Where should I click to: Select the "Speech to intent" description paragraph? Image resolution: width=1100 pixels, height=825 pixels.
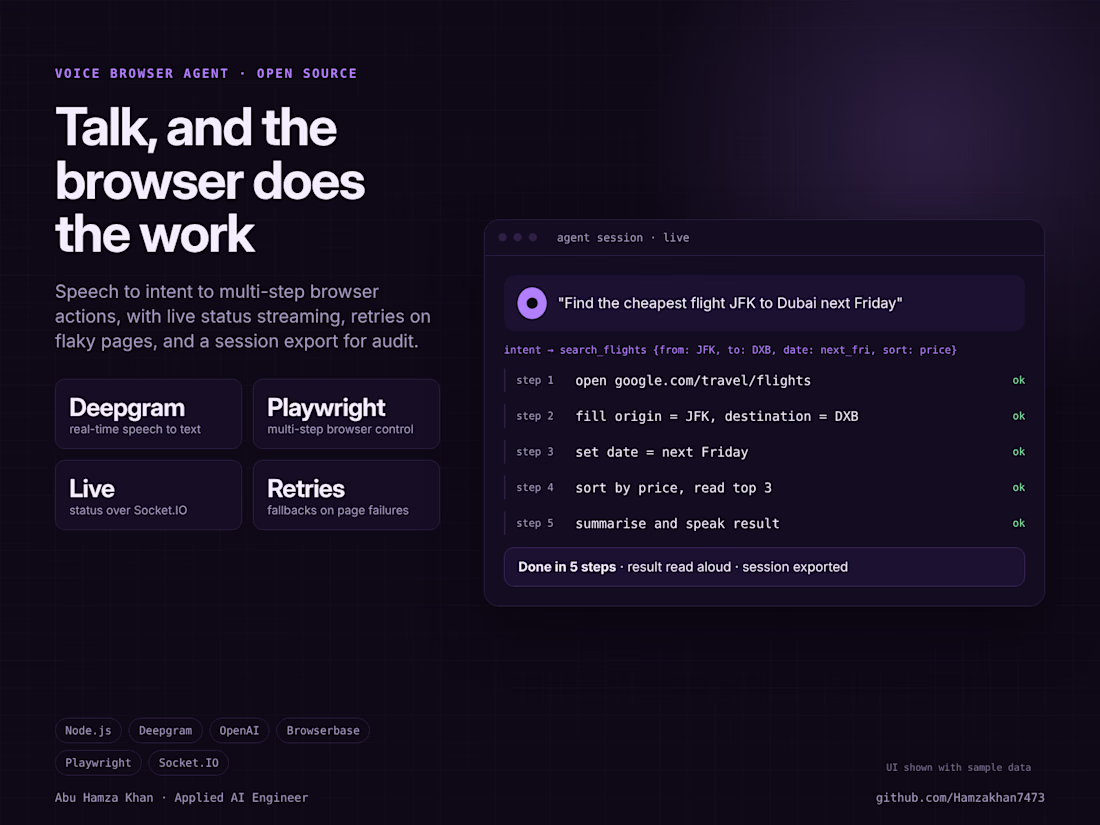(243, 316)
